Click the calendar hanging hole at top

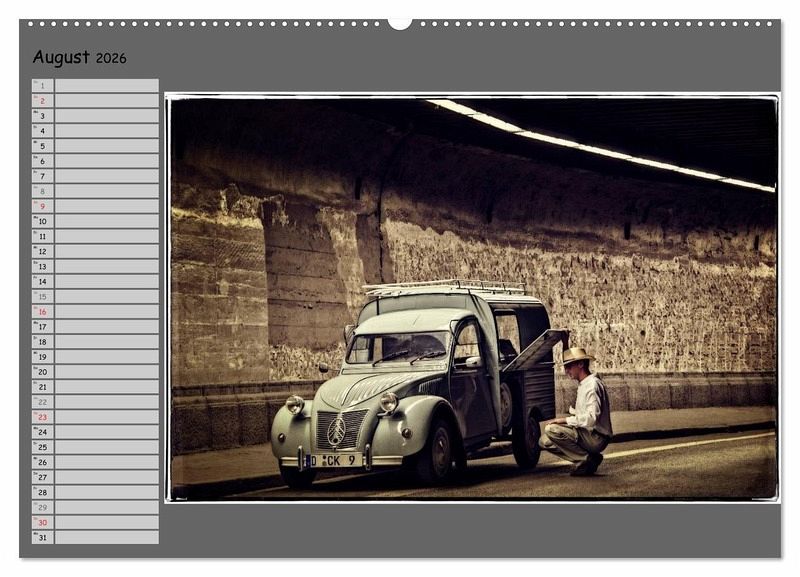click(400, 22)
